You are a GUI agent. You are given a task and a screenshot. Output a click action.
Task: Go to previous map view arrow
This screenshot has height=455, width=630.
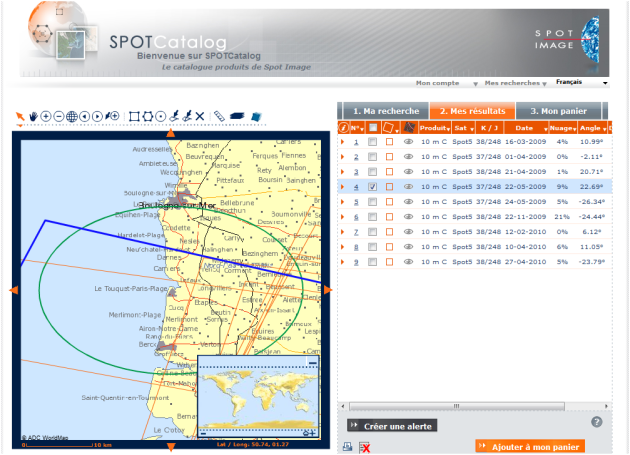(84, 117)
